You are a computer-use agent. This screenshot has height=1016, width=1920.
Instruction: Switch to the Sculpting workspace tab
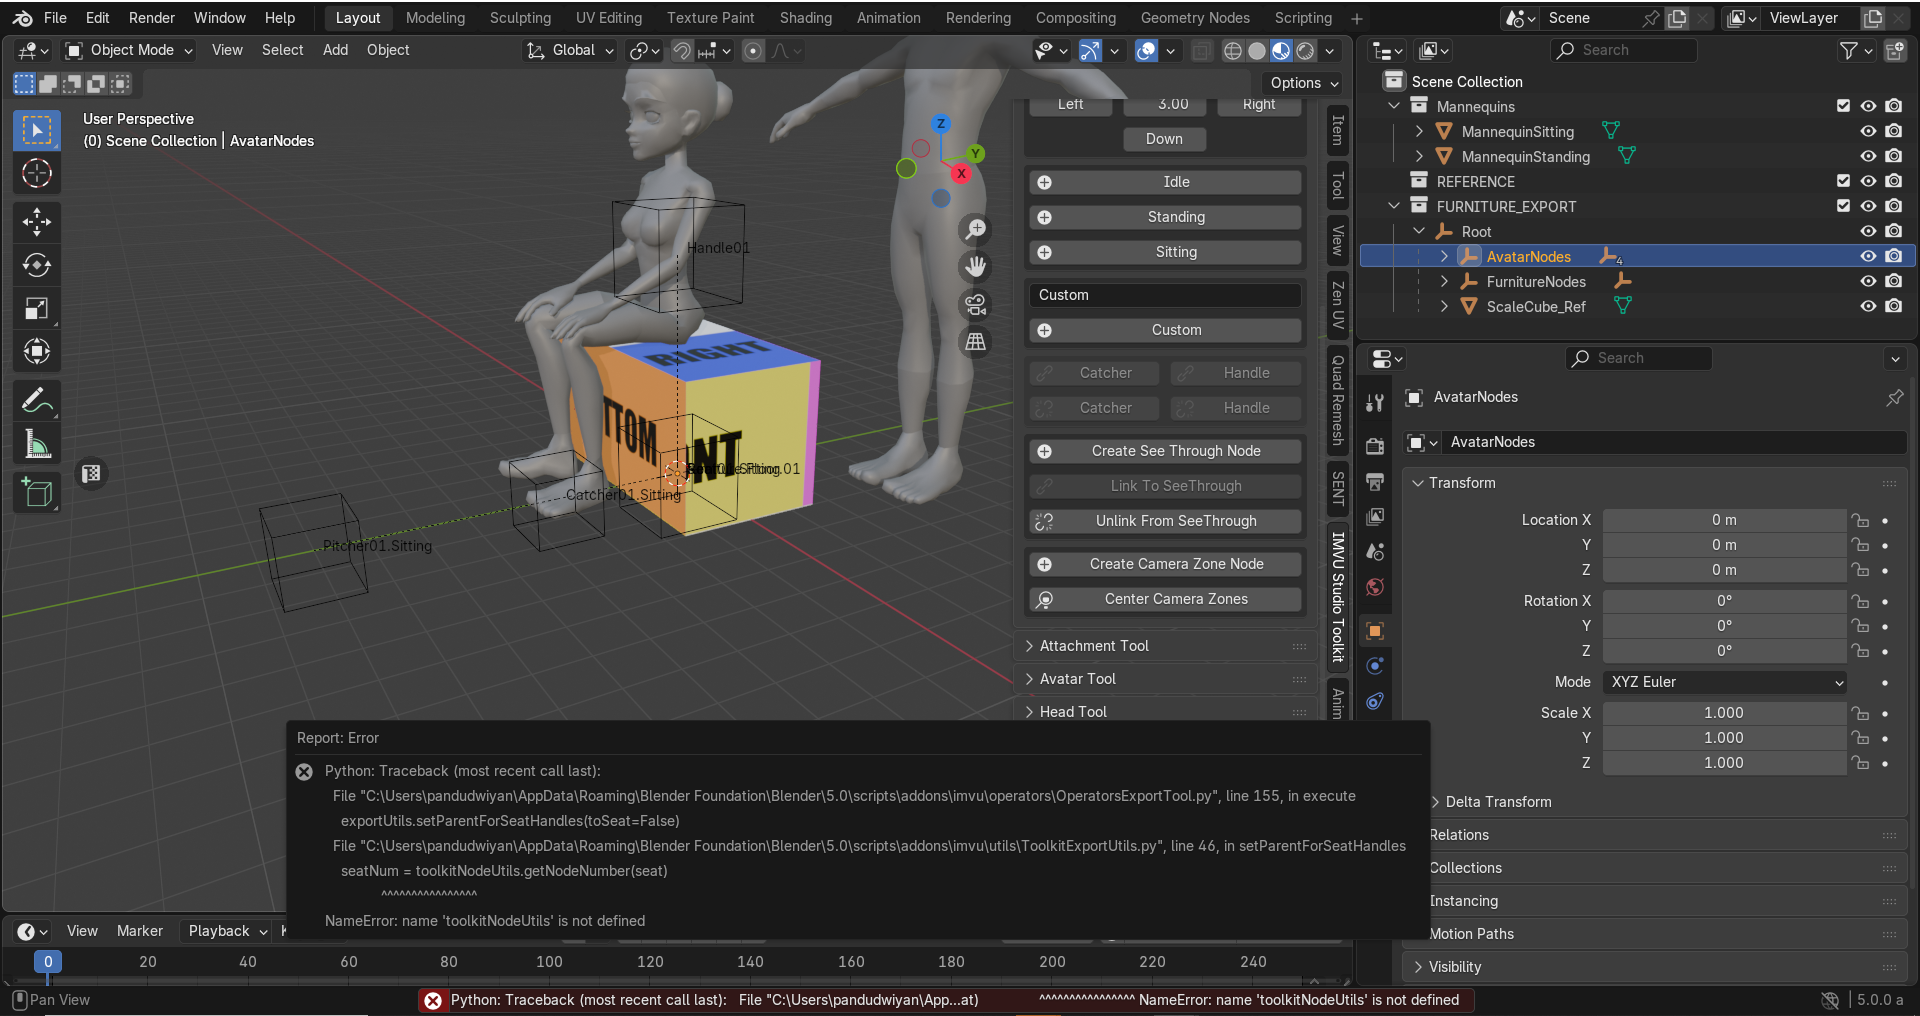tap(520, 18)
